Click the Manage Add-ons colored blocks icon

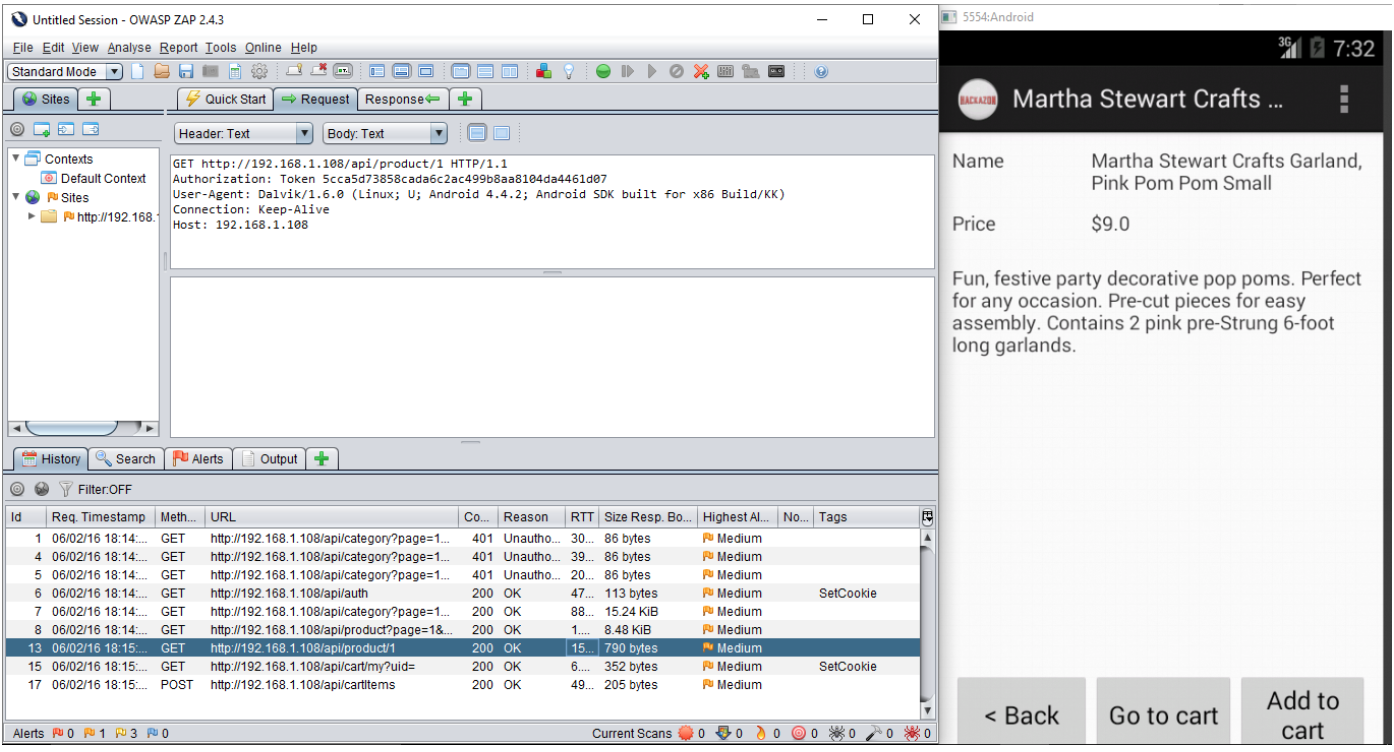[x=544, y=72]
